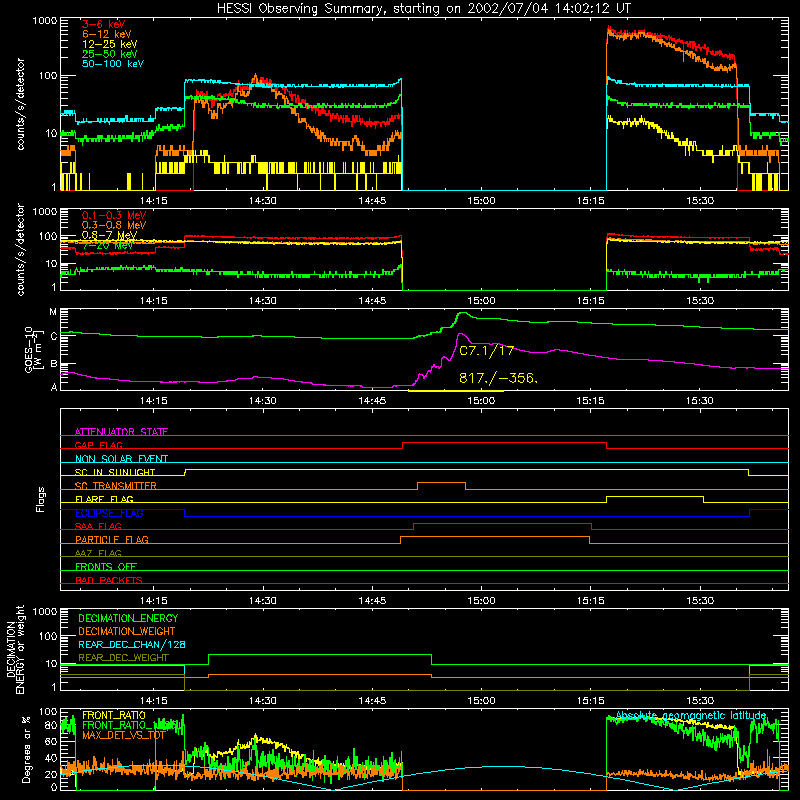Click the FRONTS_OFF flag label
The image size is (800, 800).
tap(106, 566)
